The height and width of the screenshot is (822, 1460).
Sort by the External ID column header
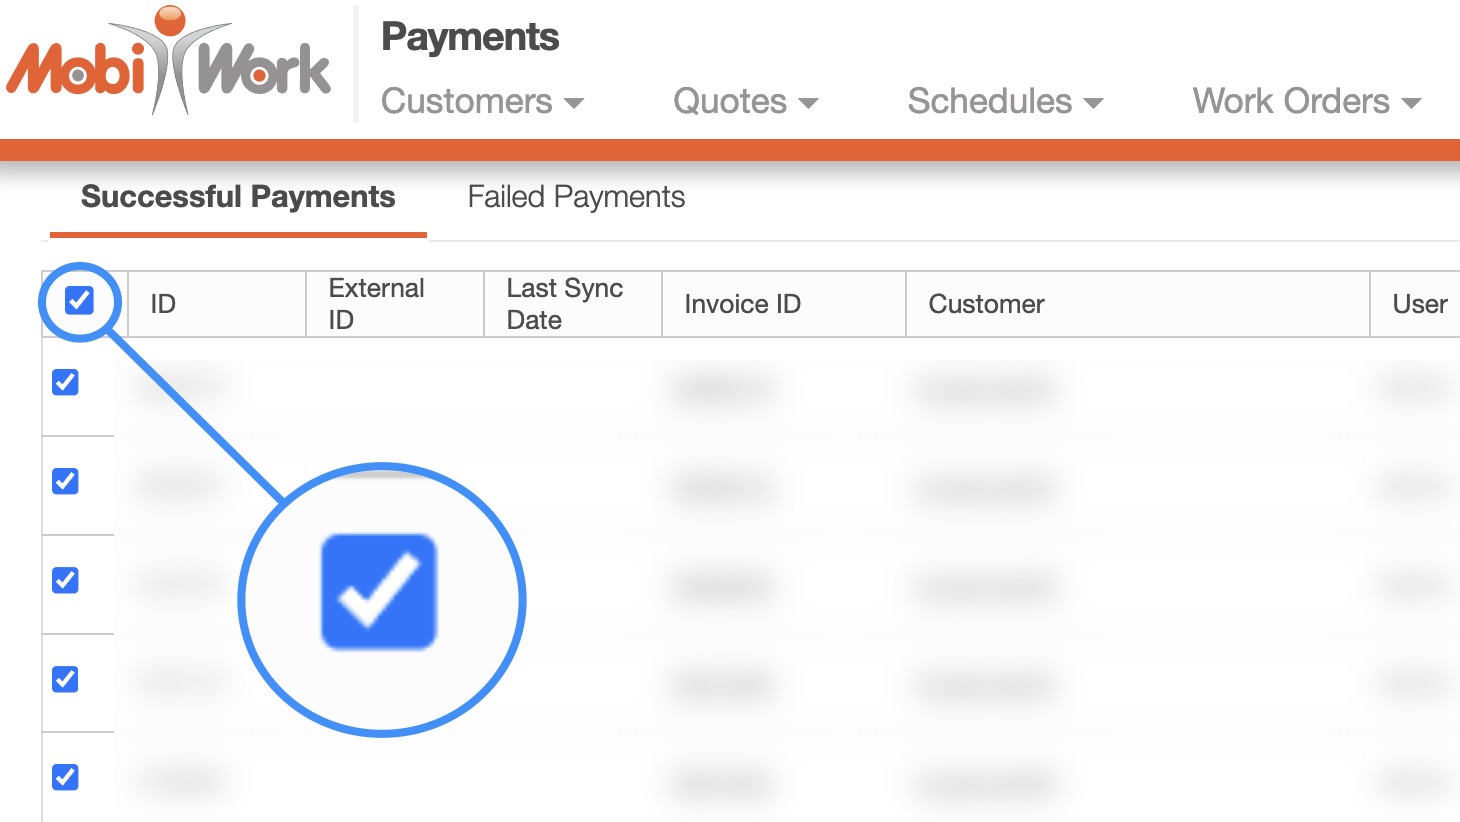[376, 304]
